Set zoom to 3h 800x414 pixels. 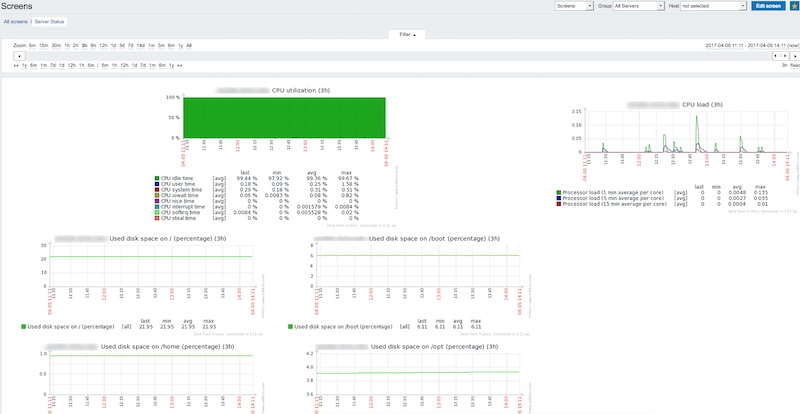84,45
